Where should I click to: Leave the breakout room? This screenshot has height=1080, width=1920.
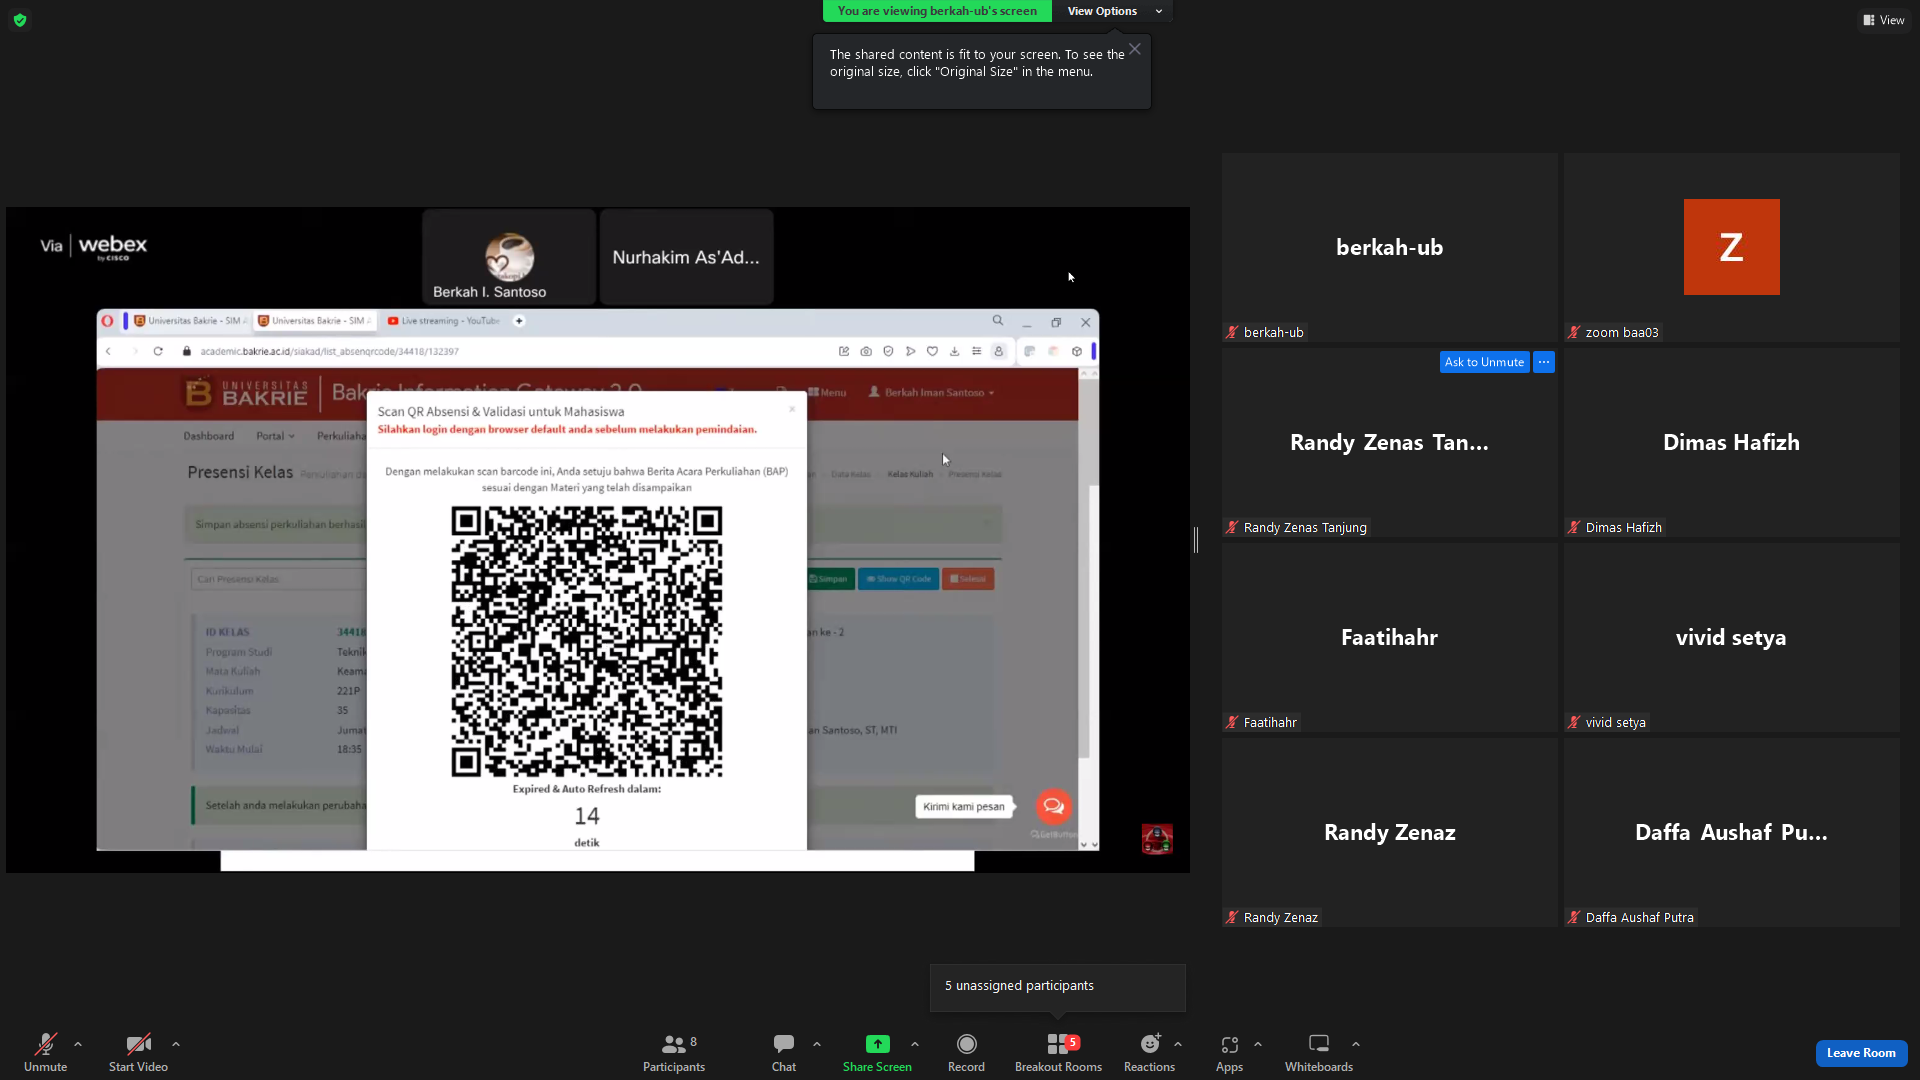[1861, 1053]
